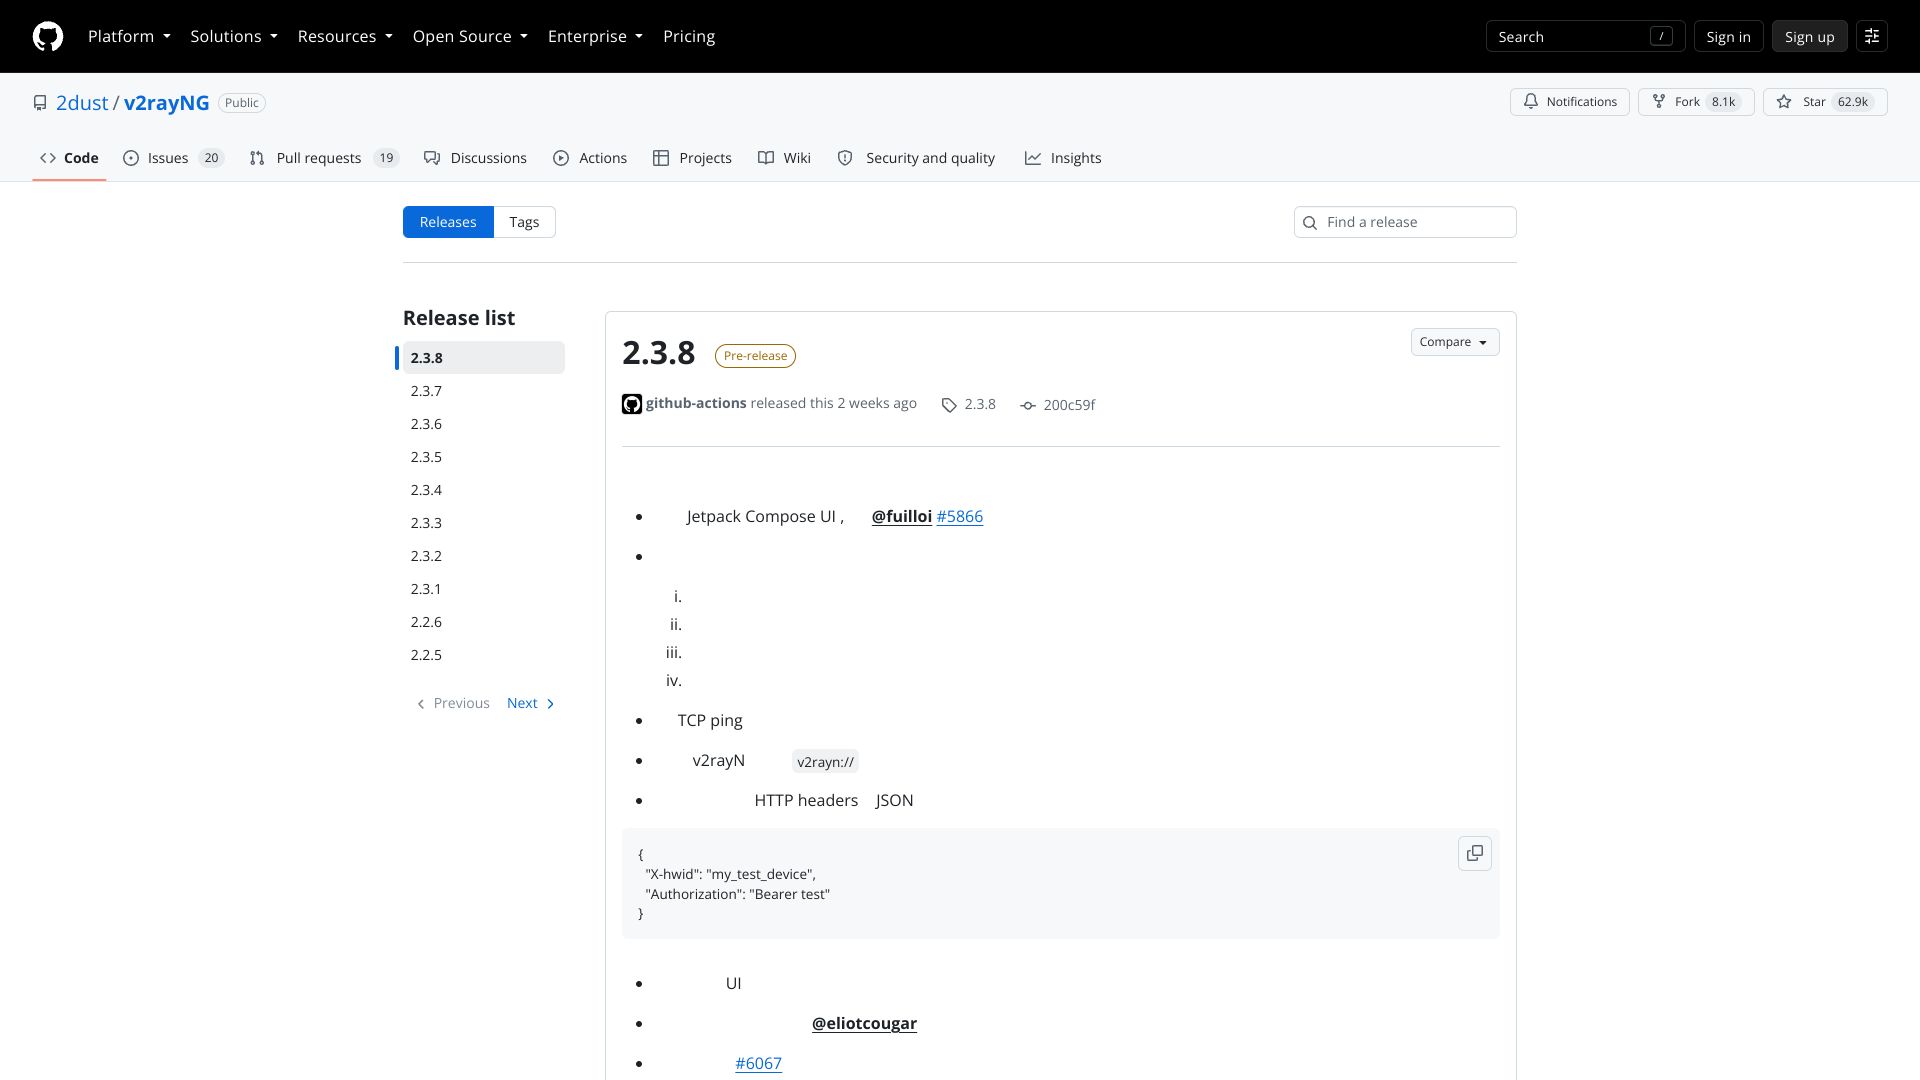This screenshot has height=1080, width=1920.
Task: Go to Next page of releases
Action: 531,703
